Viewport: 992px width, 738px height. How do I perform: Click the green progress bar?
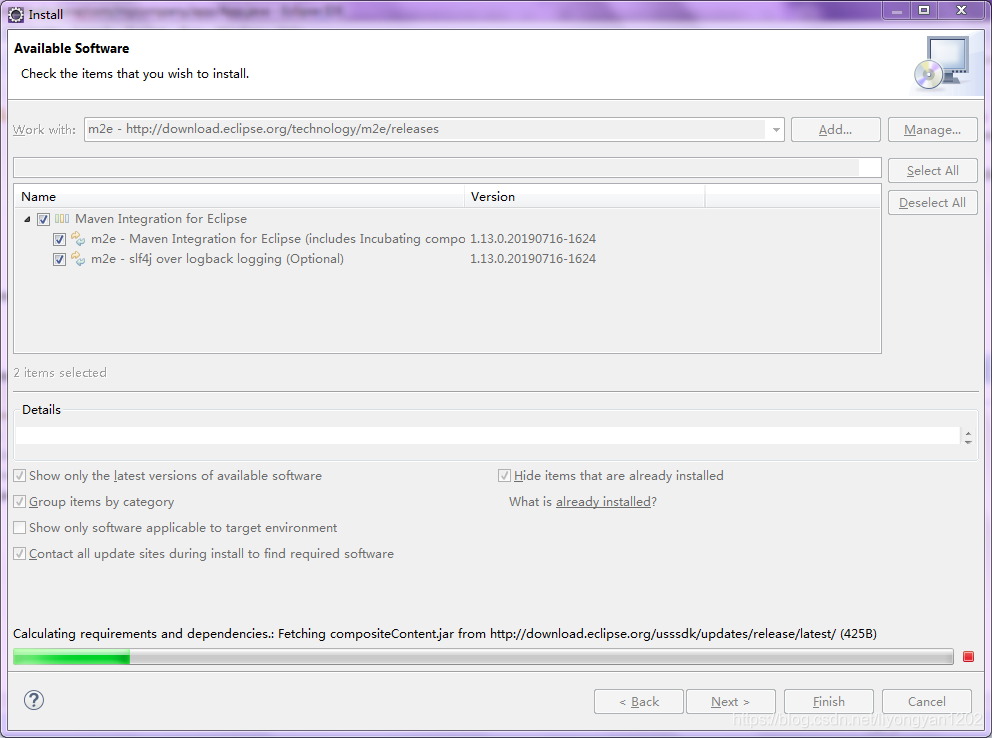pos(483,656)
